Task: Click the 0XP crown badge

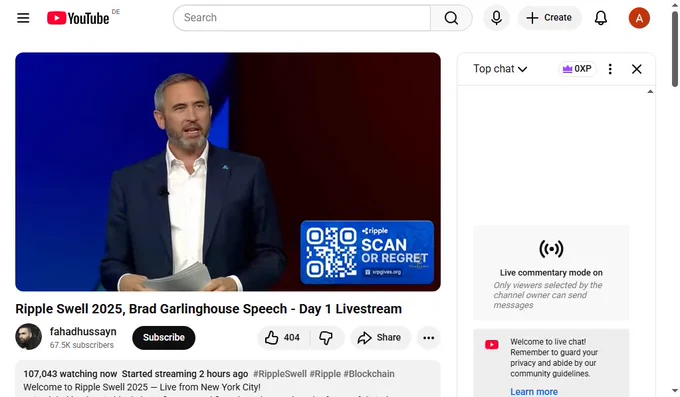Action: (x=577, y=69)
